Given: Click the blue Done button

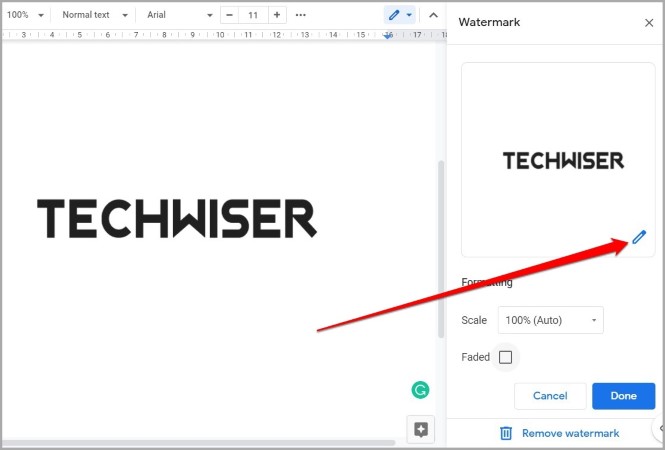Looking at the screenshot, I should [623, 396].
